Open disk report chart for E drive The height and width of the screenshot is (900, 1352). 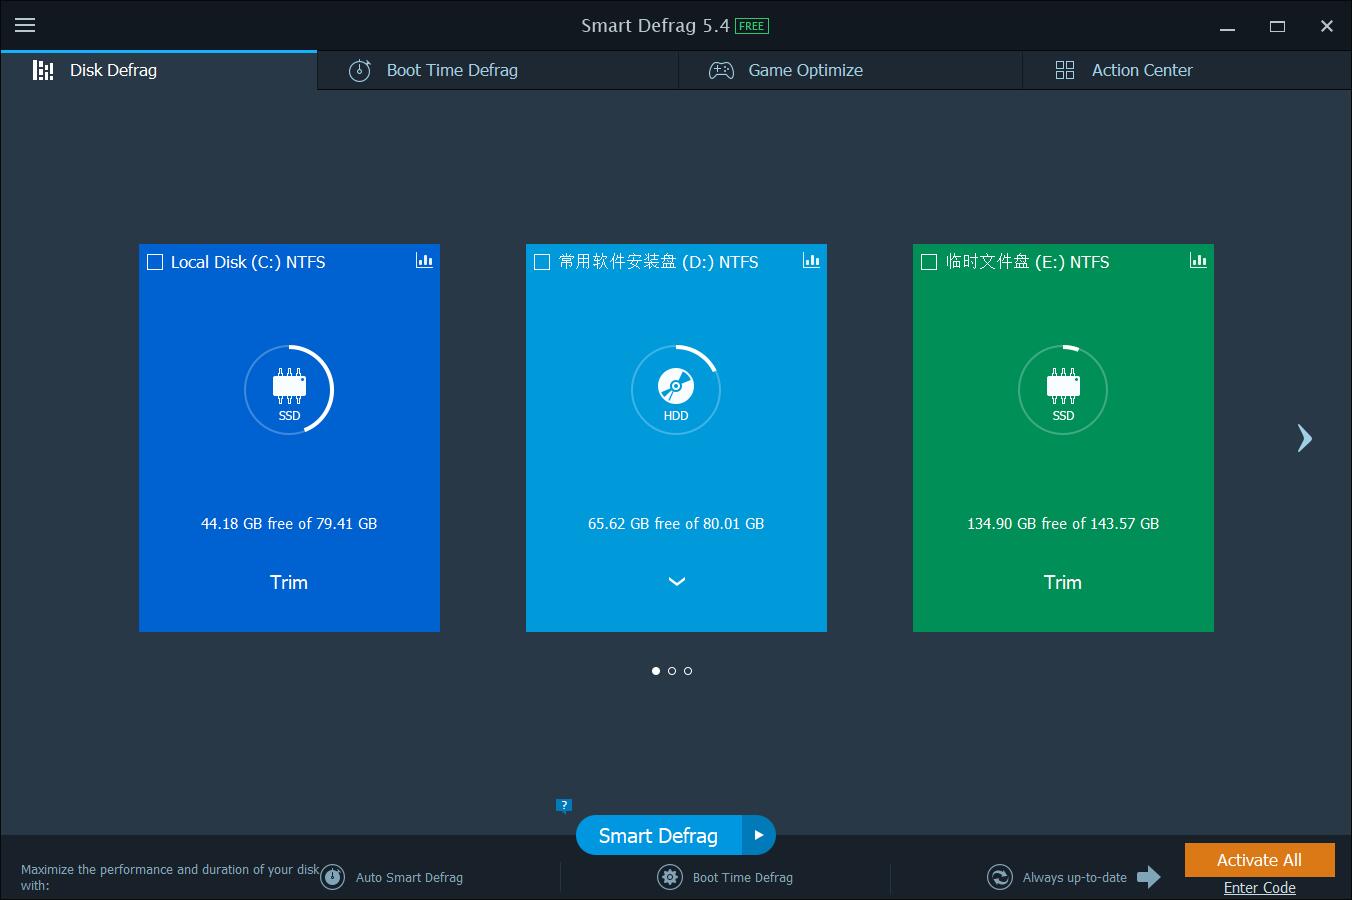pos(1198,261)
